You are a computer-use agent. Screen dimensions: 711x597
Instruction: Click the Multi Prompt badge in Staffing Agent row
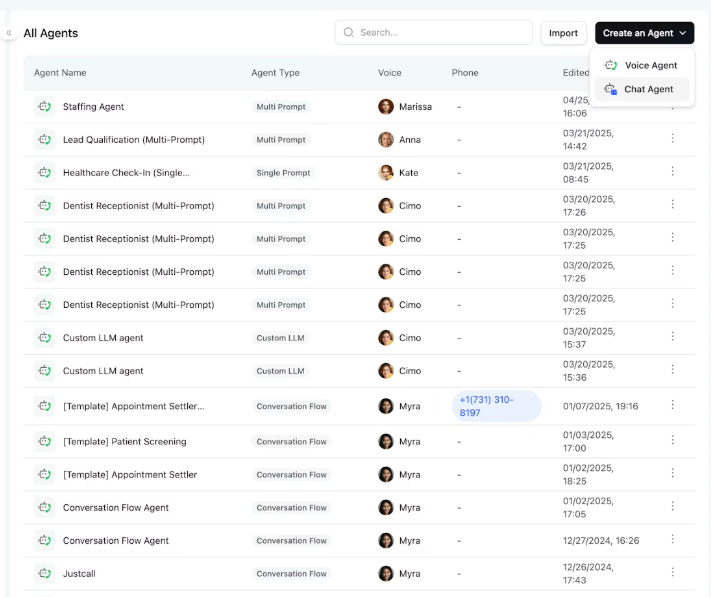pos(281,107)
